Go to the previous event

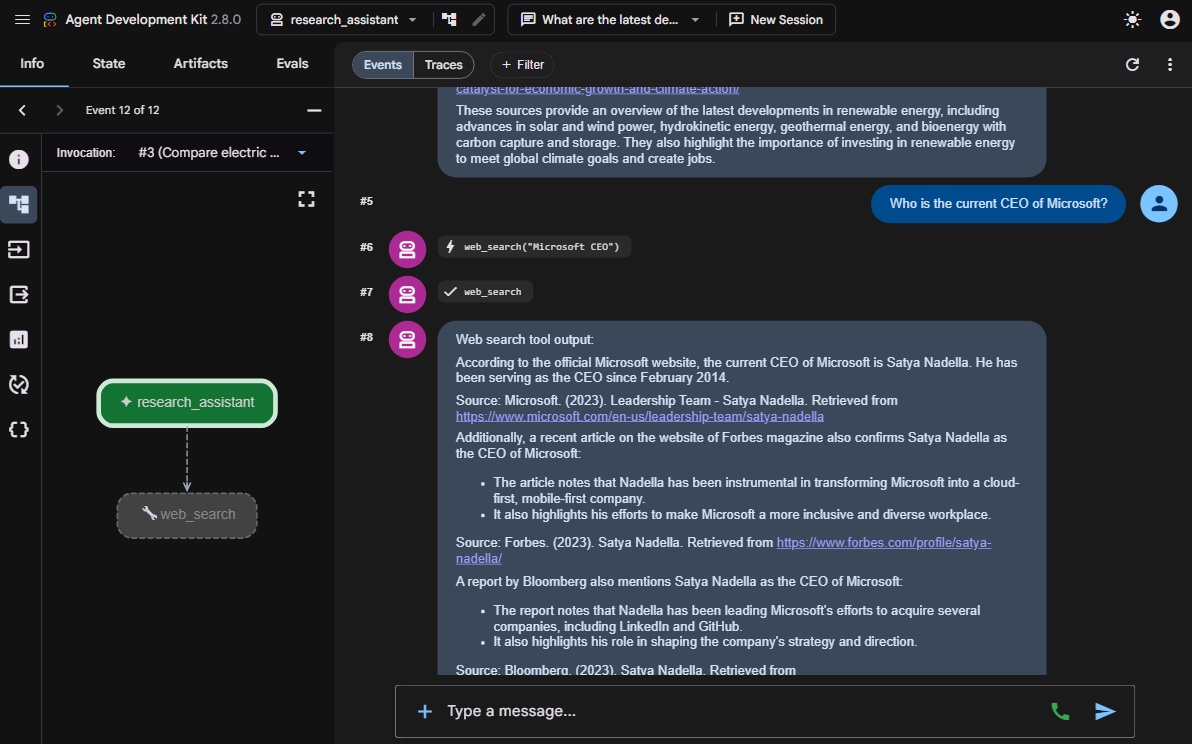point(22,110)
